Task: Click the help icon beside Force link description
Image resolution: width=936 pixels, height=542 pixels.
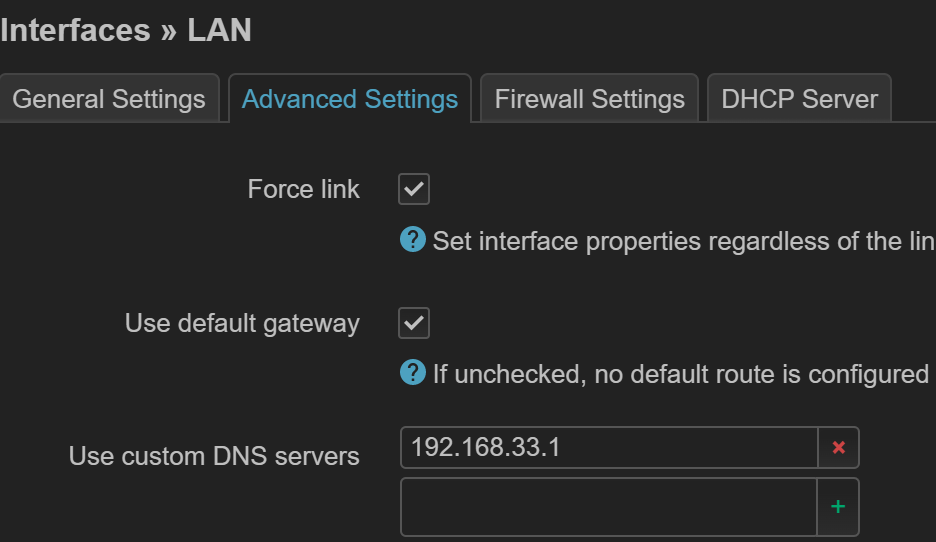Action: [x=412, y=240]
